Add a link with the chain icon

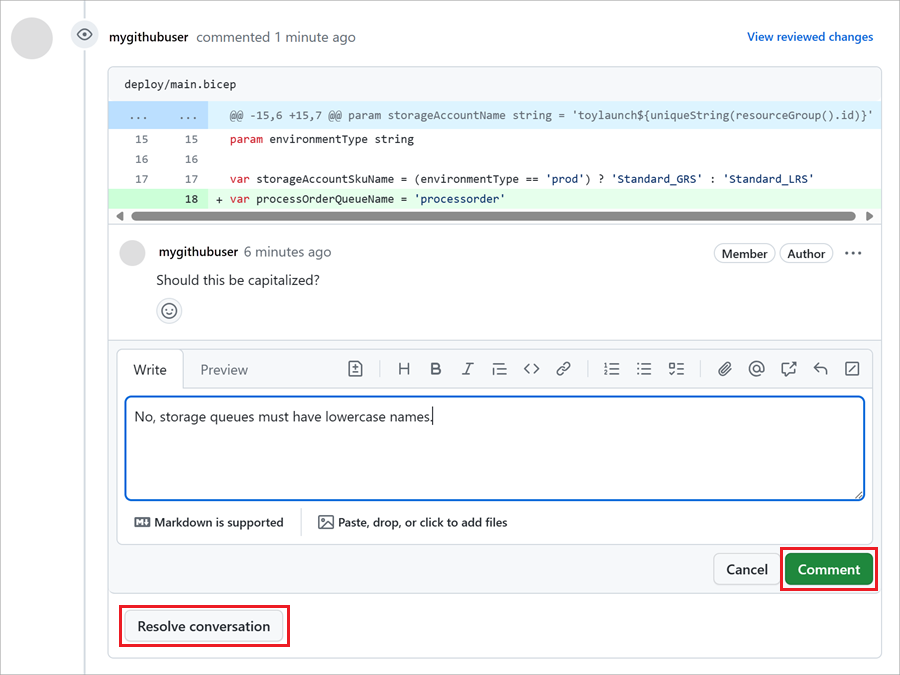click(563, 368)
